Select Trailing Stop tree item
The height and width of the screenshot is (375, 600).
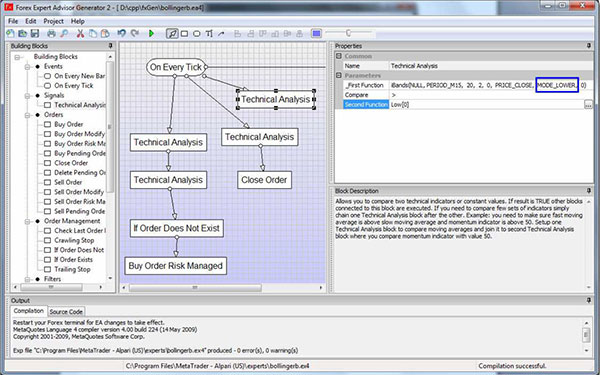tap(72, 269)
